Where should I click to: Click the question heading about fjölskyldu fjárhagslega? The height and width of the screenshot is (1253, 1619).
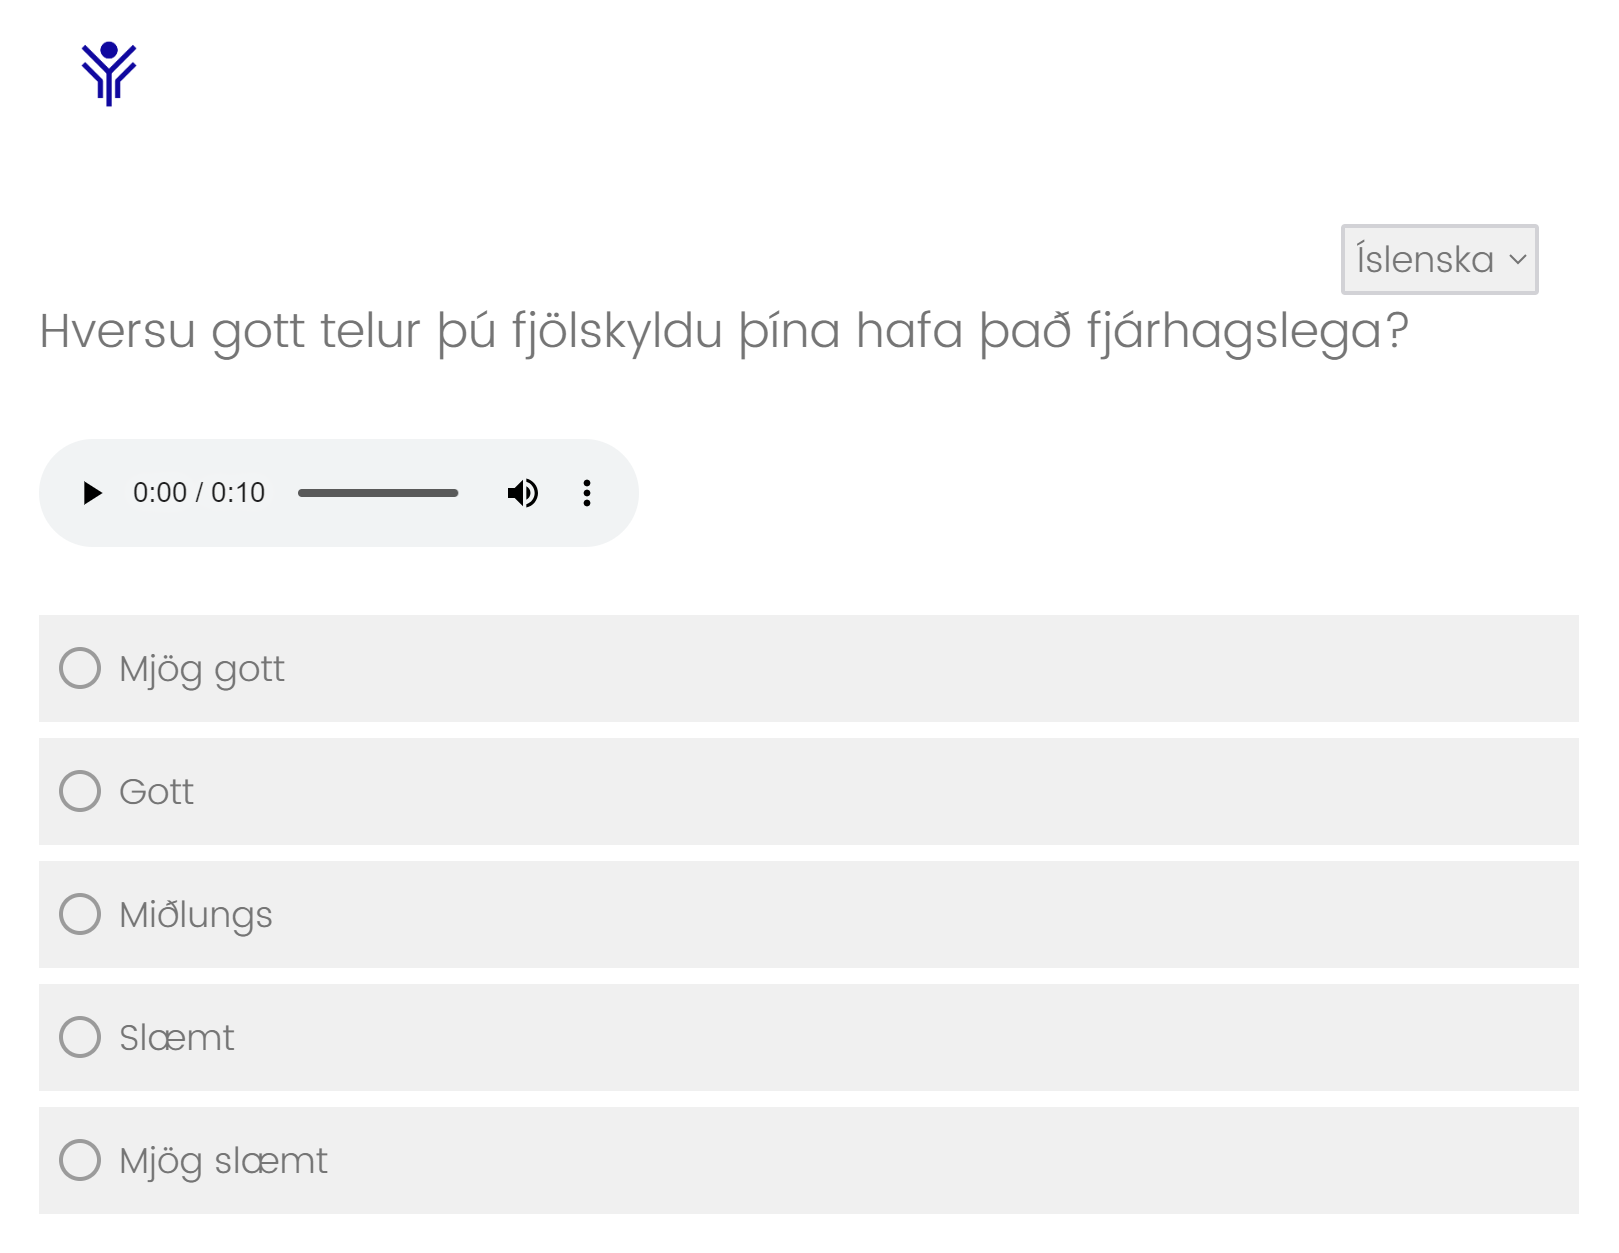click(x=724, y=331)
